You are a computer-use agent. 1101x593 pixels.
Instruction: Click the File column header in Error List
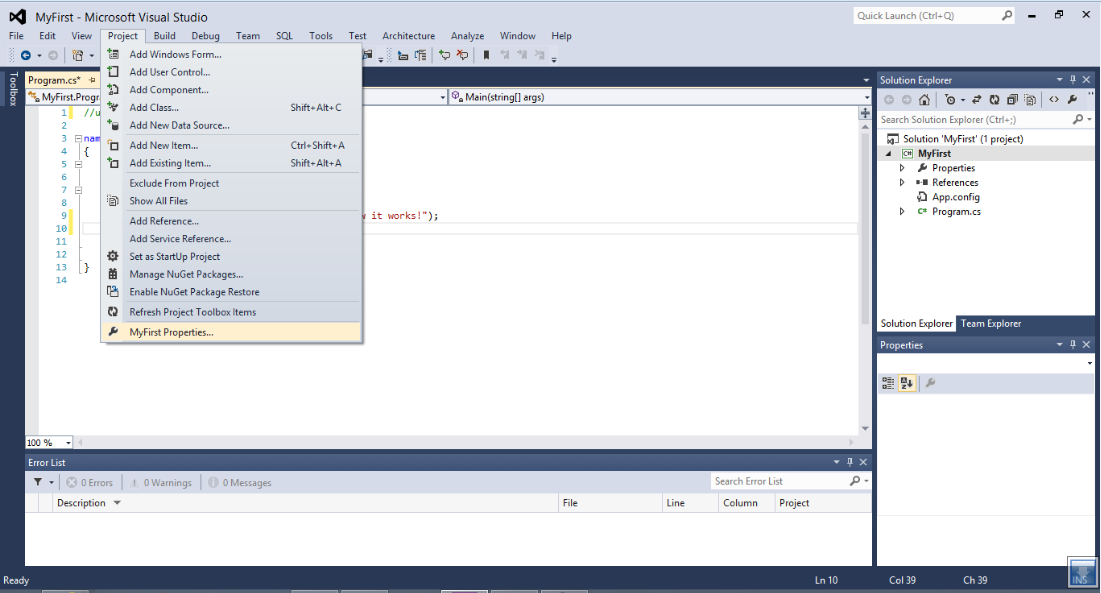pyautogui.click(x=610, y=503)
